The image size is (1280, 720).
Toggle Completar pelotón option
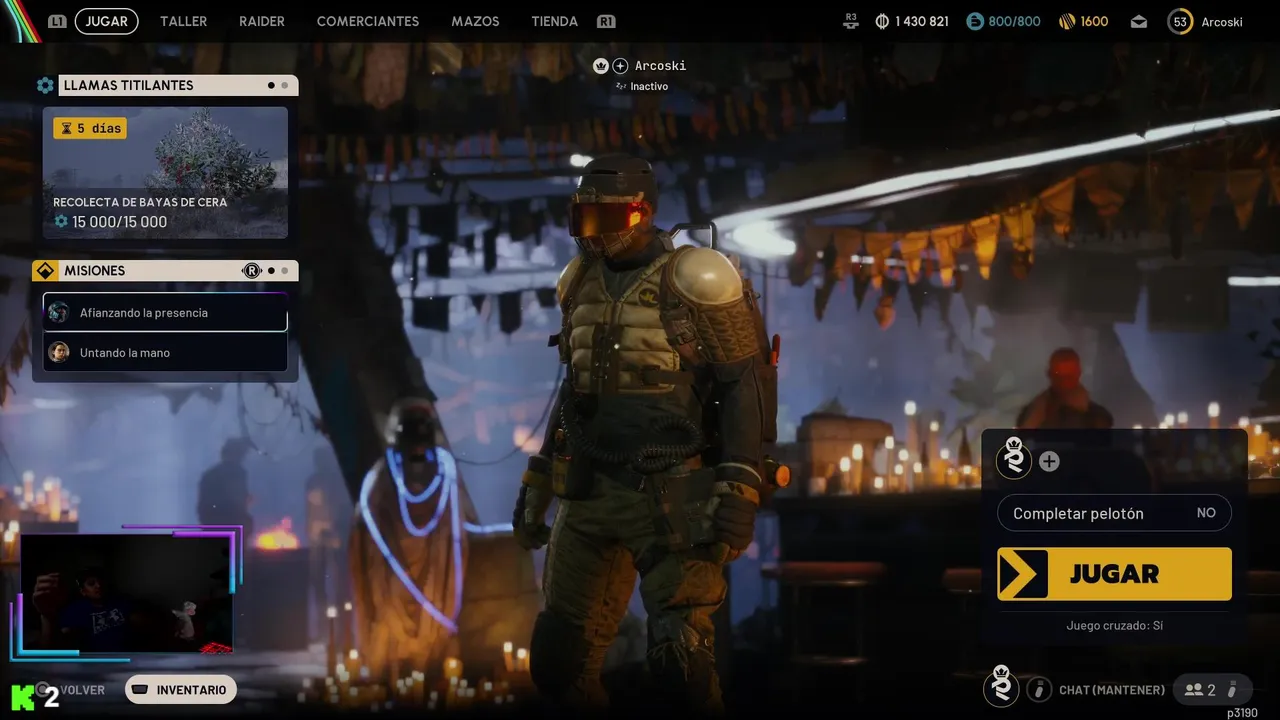pyautogui.click(x=1114, y=513)
